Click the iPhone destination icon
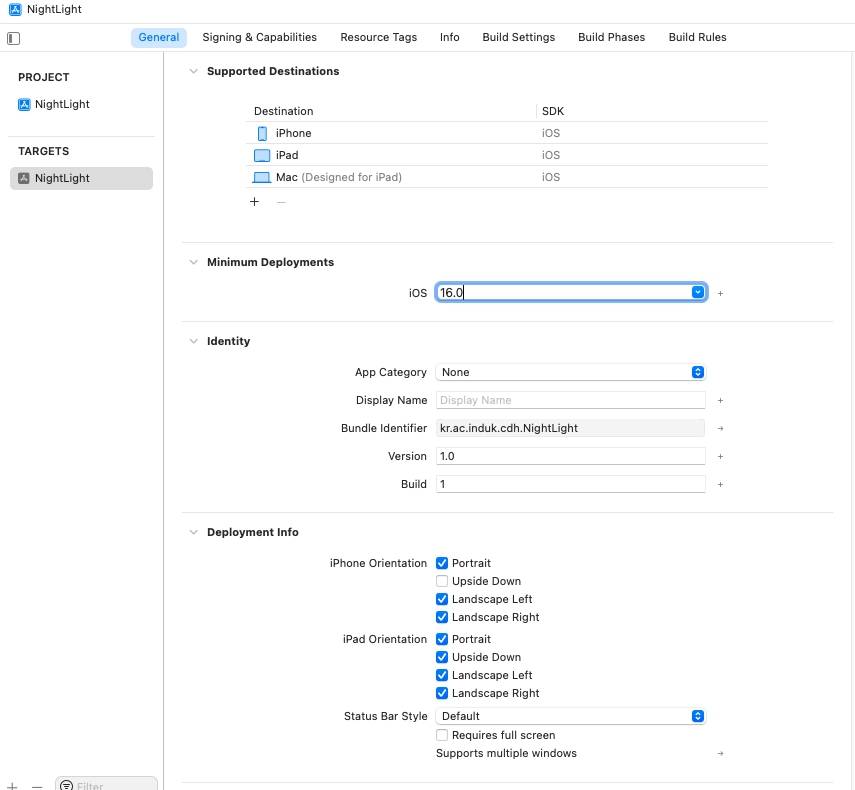Image resolution: width=855 pixels, height=790 pixels. [262, 133]
